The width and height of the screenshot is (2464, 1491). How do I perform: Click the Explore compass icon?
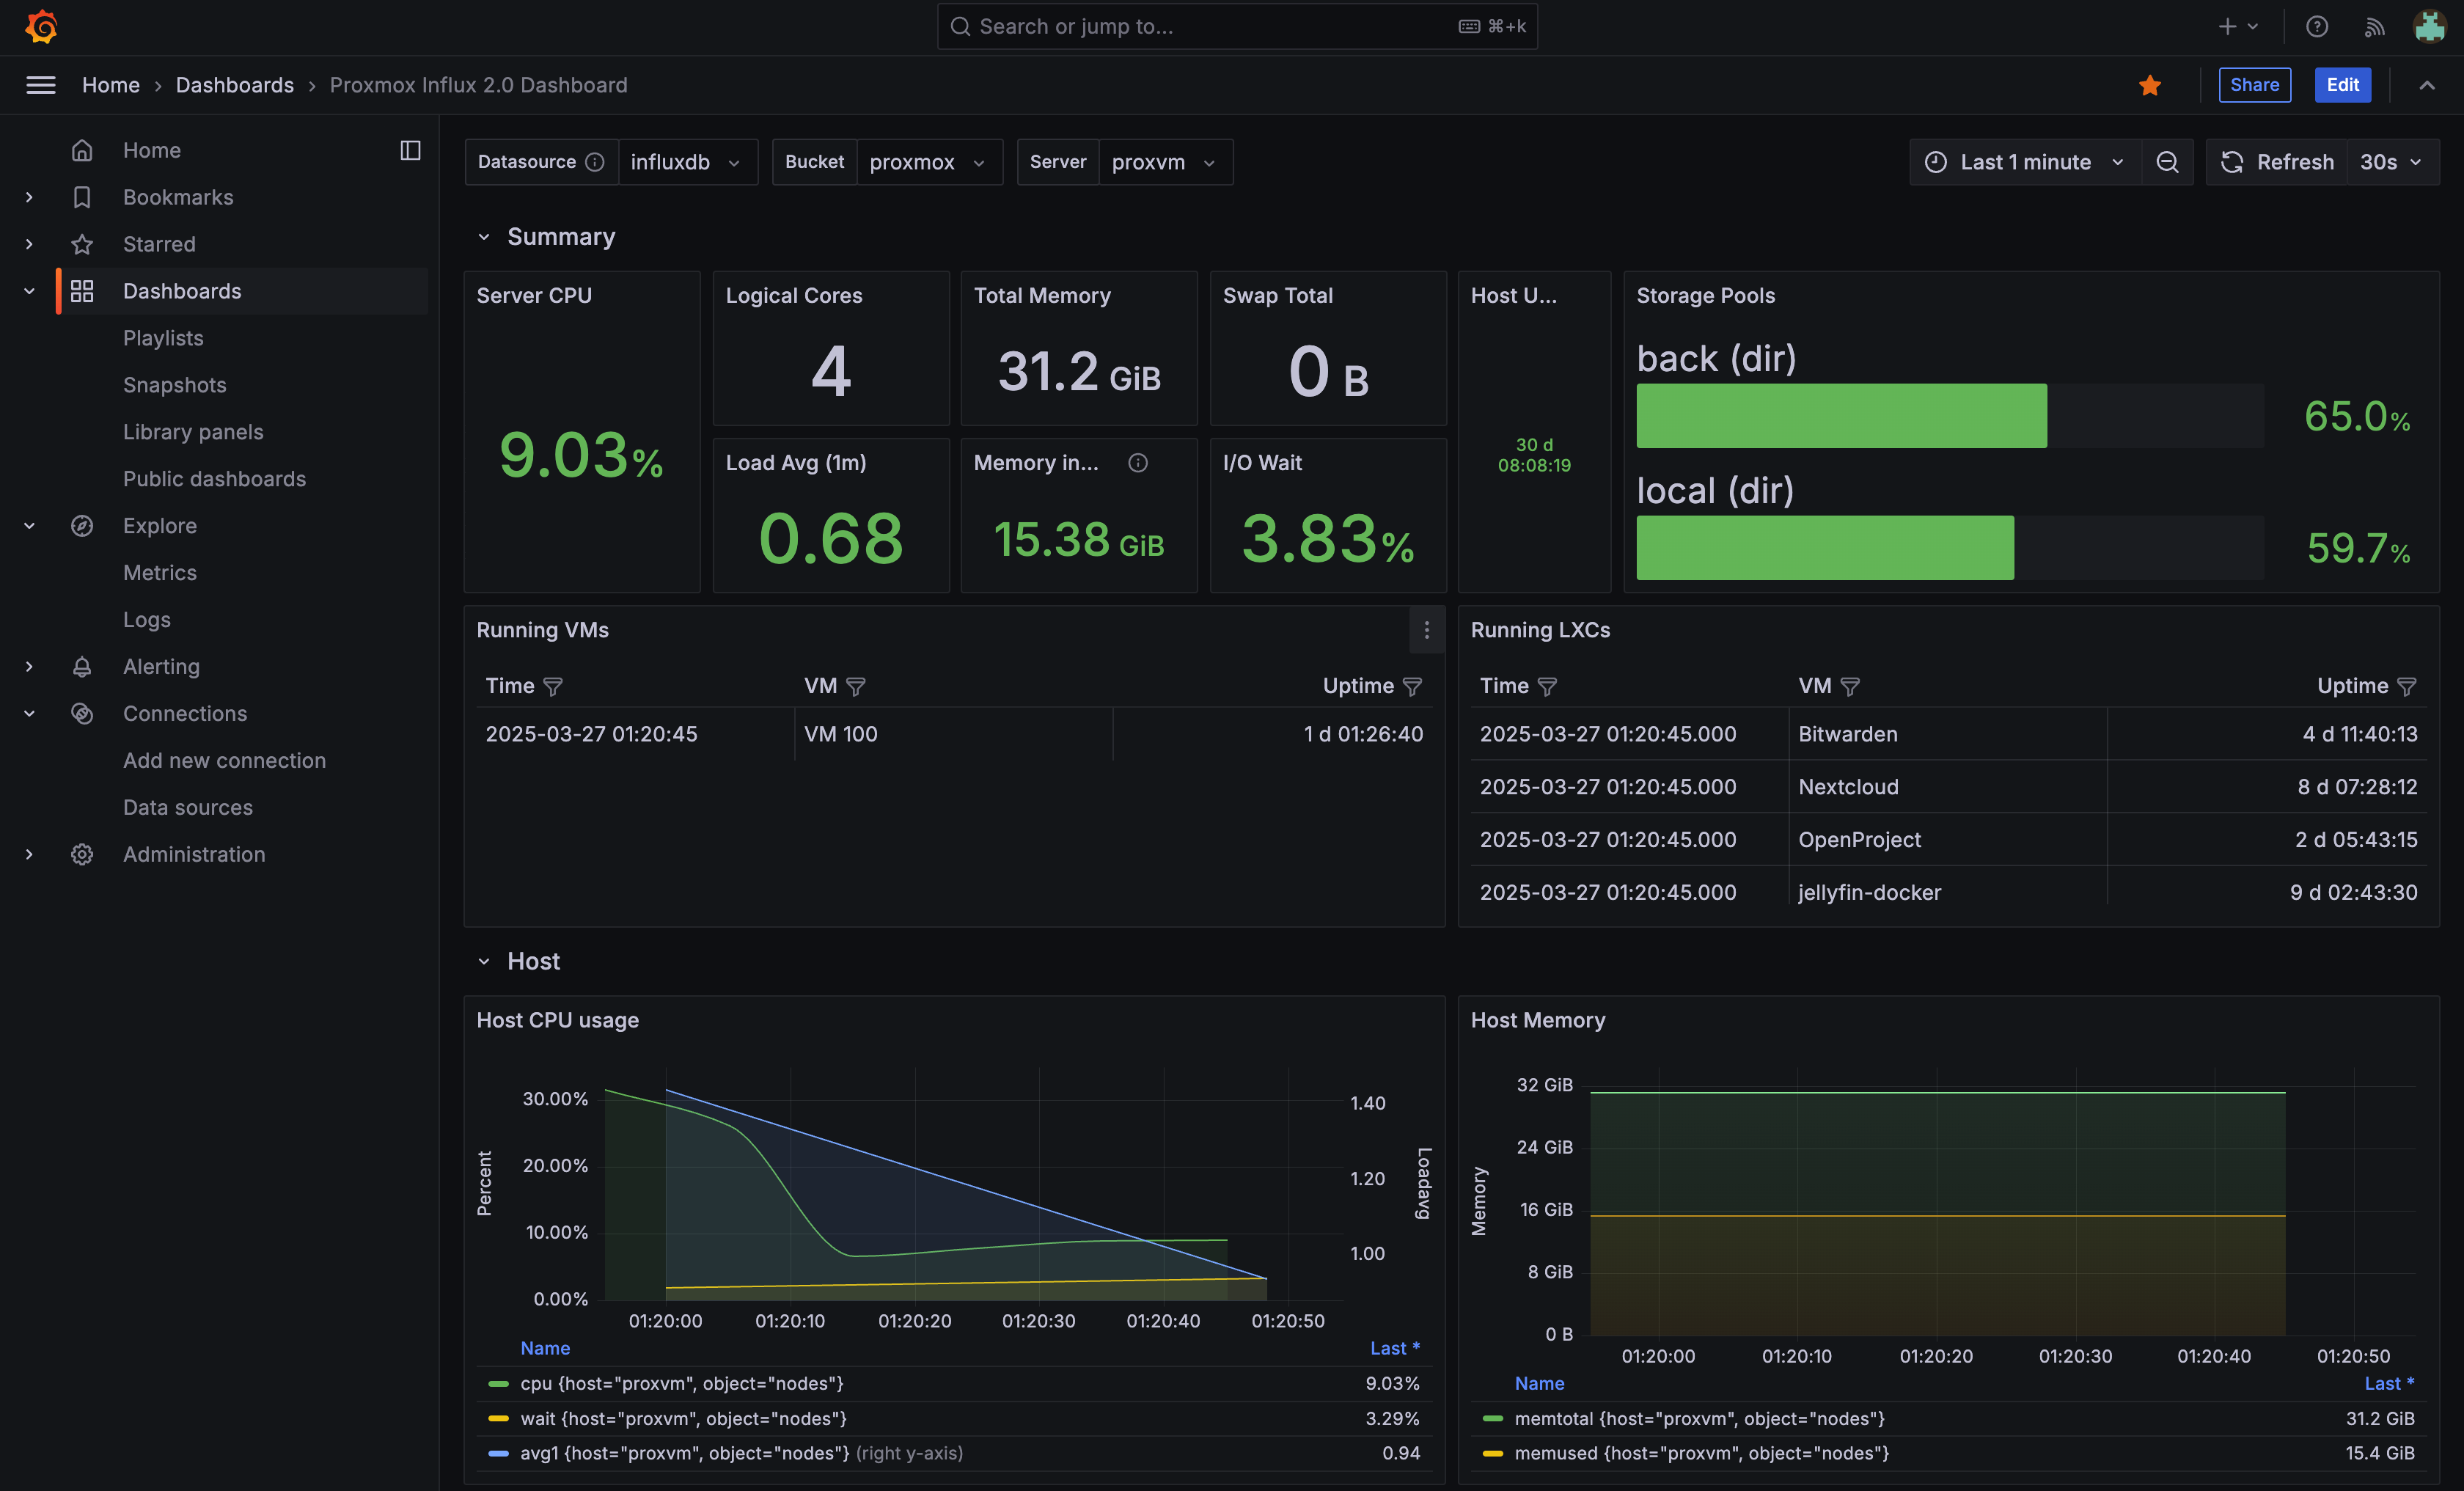tap(82, 526)
